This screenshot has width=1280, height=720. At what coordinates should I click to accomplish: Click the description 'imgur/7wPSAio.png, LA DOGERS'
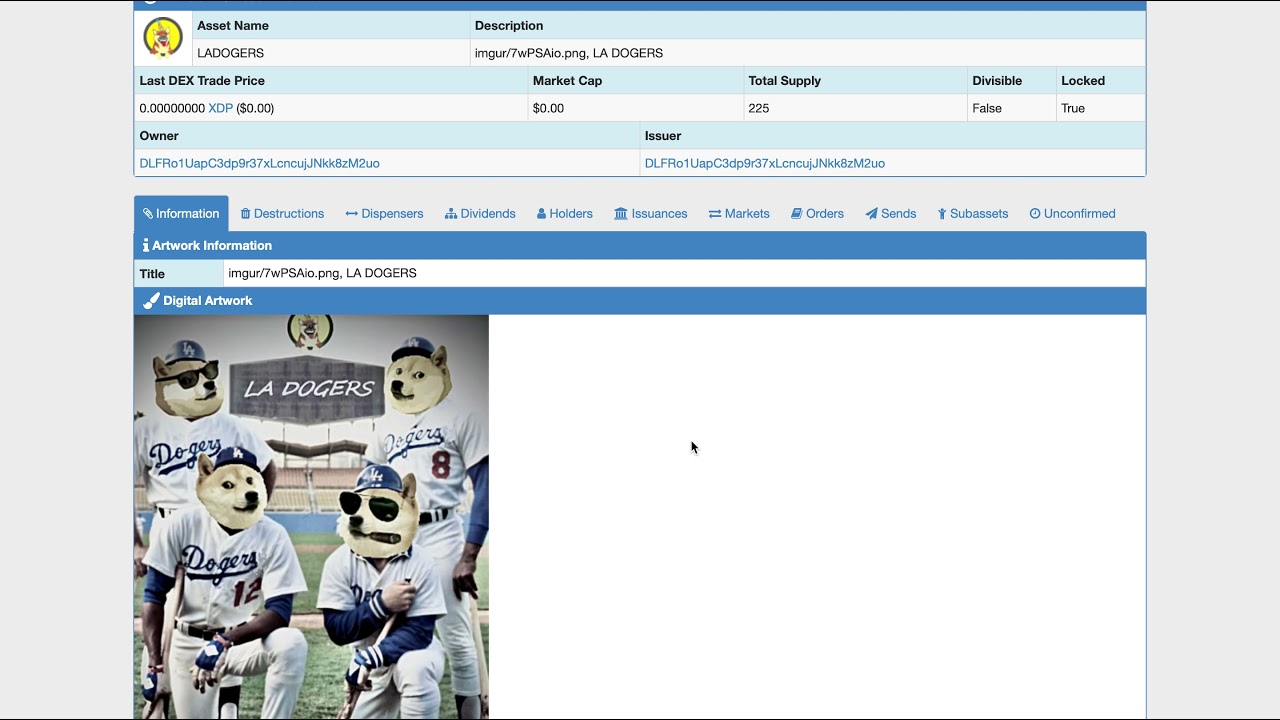(x=568, y=53)
